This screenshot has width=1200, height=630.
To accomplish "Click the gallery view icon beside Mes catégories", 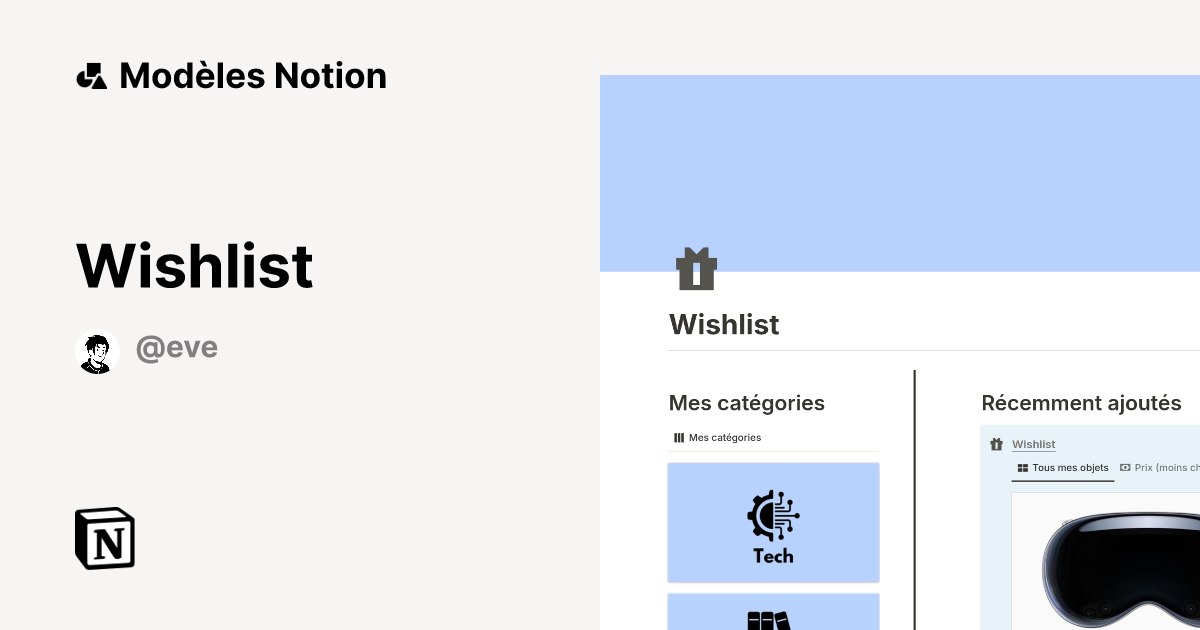I will (679, 437).
